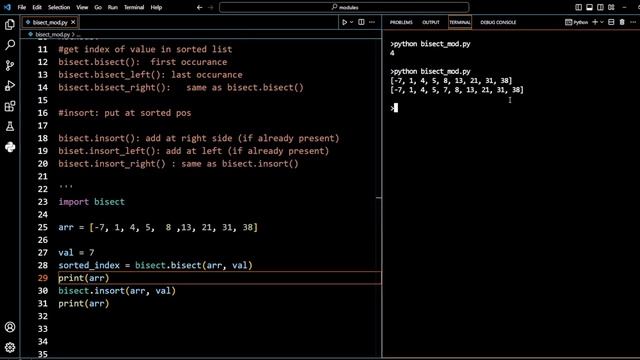The height and width of the screenshot is (360, 640).
Task: Open the Help menu
Action: (156, 7)
